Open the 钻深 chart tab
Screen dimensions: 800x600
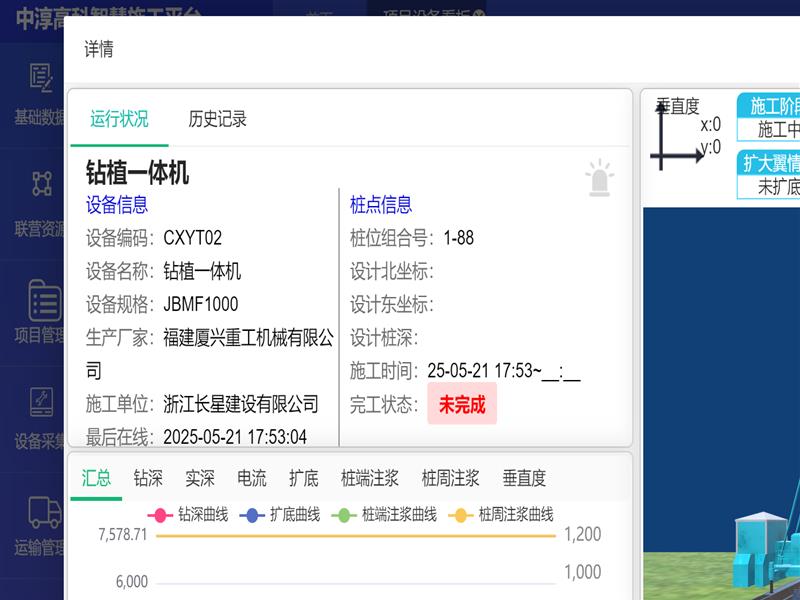[x=148, y=478]
